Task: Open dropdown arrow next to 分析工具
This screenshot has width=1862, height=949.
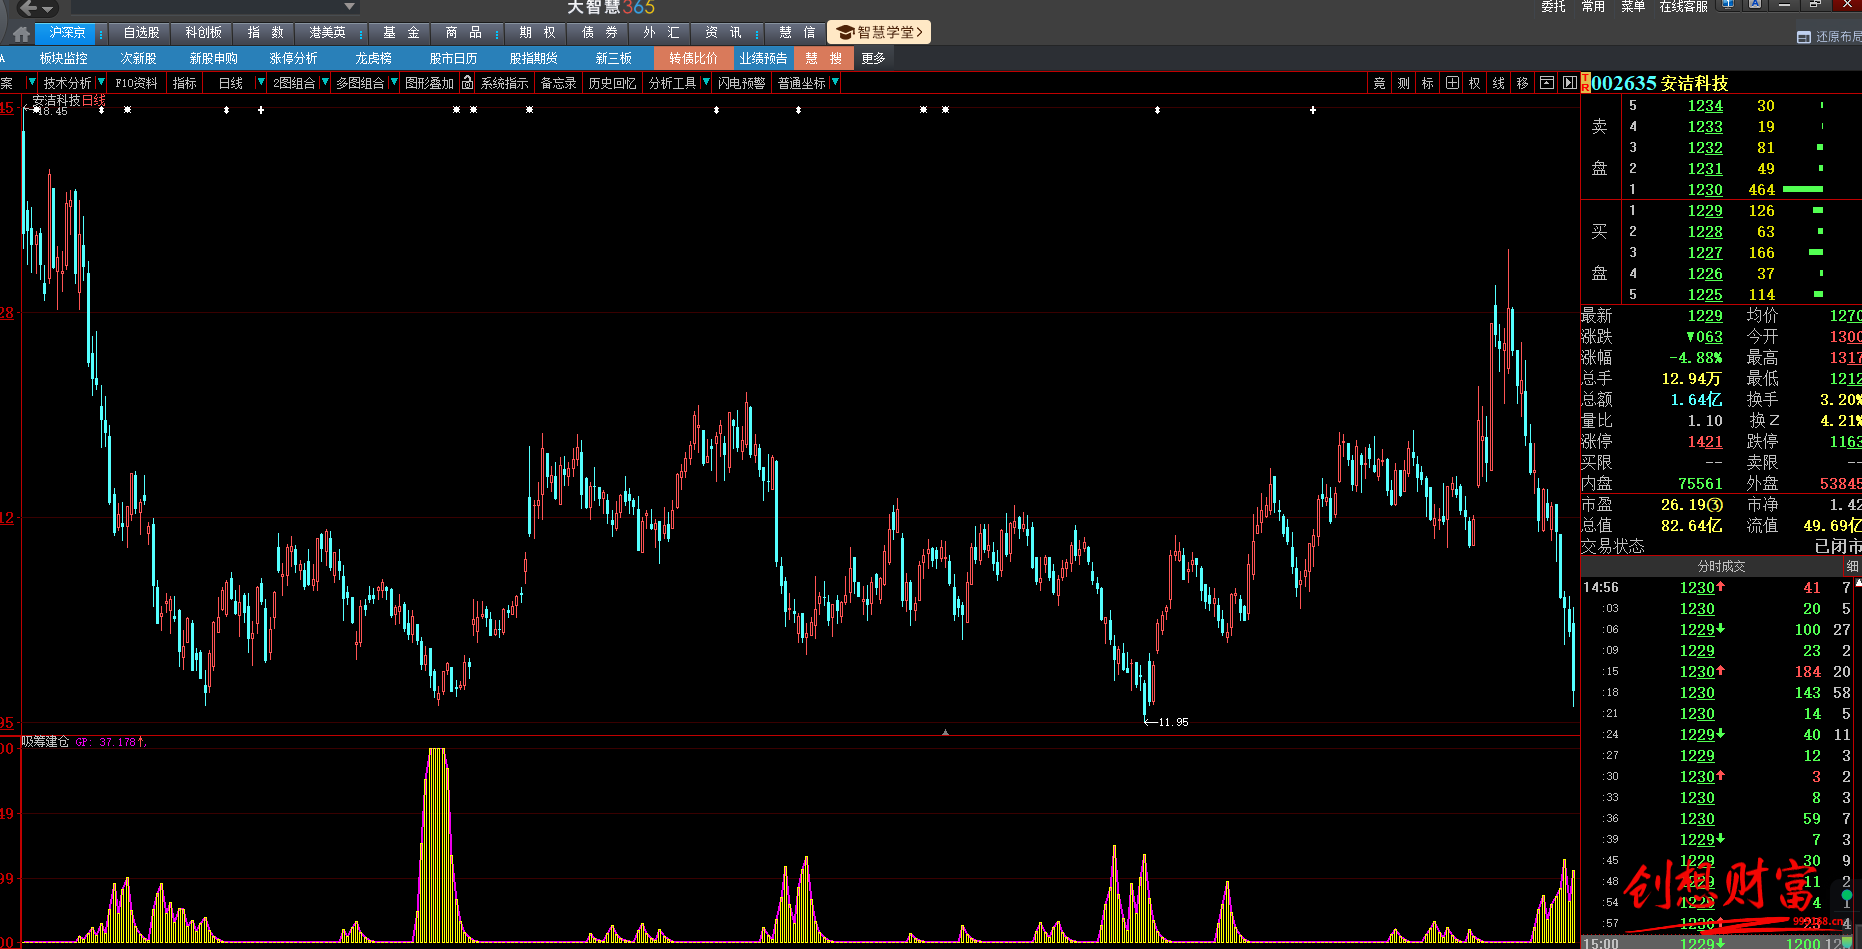Action: pyautogui.click(x=705, y=82)
